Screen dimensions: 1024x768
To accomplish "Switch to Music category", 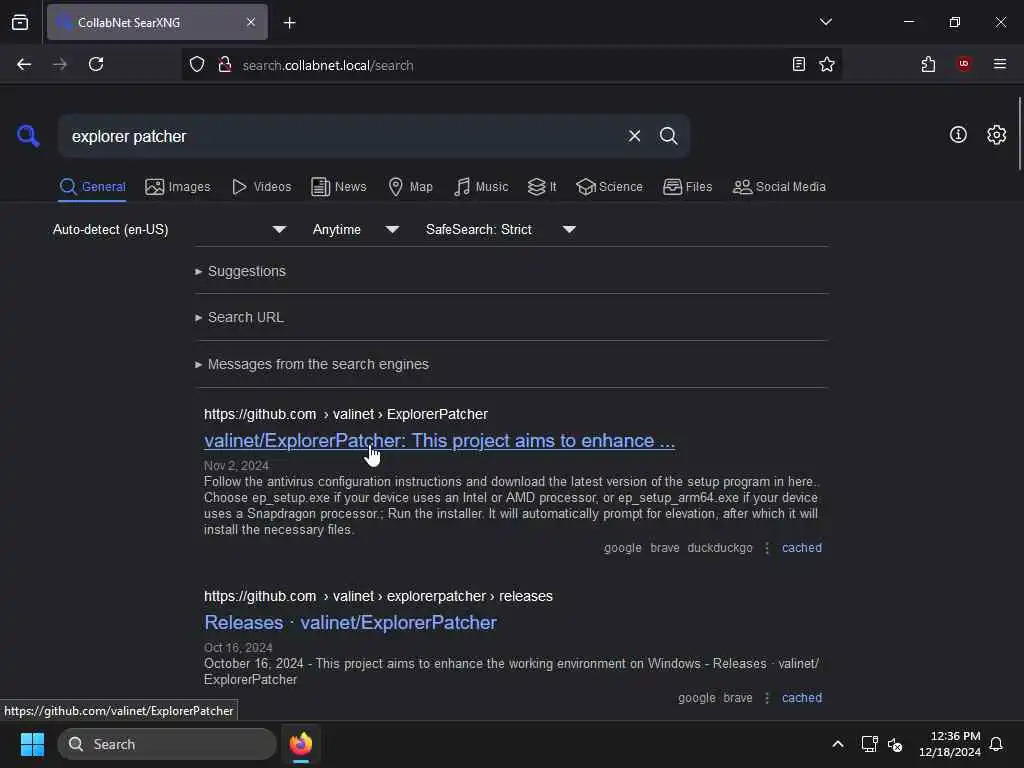I will point(481,187).
